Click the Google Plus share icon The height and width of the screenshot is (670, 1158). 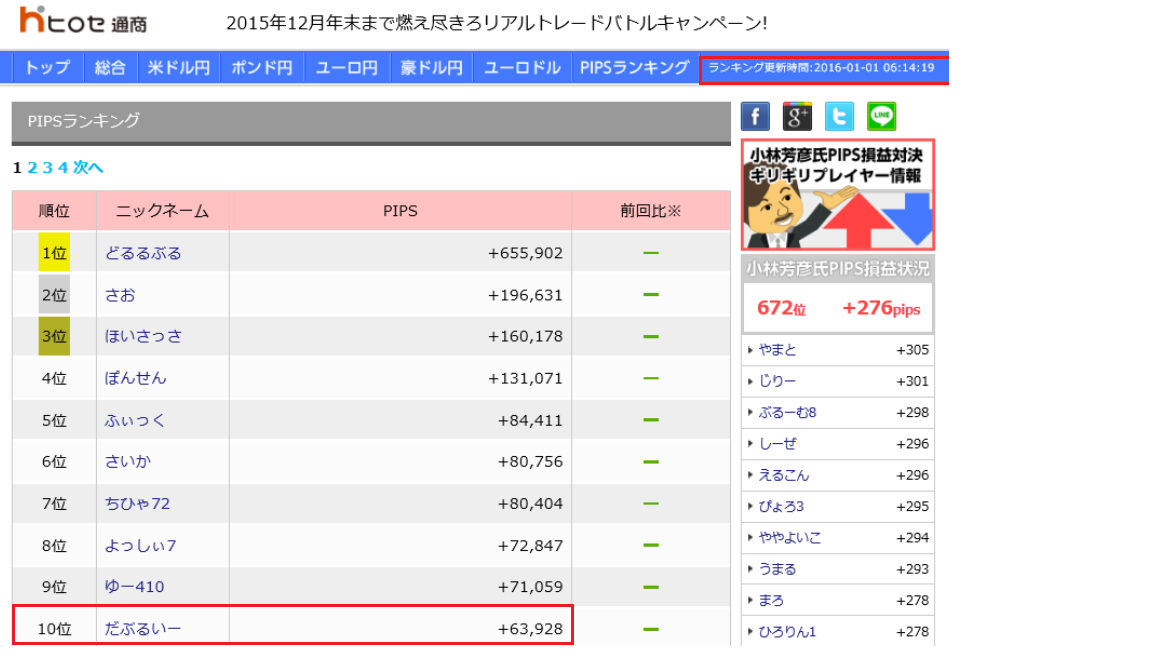[797, 117]
